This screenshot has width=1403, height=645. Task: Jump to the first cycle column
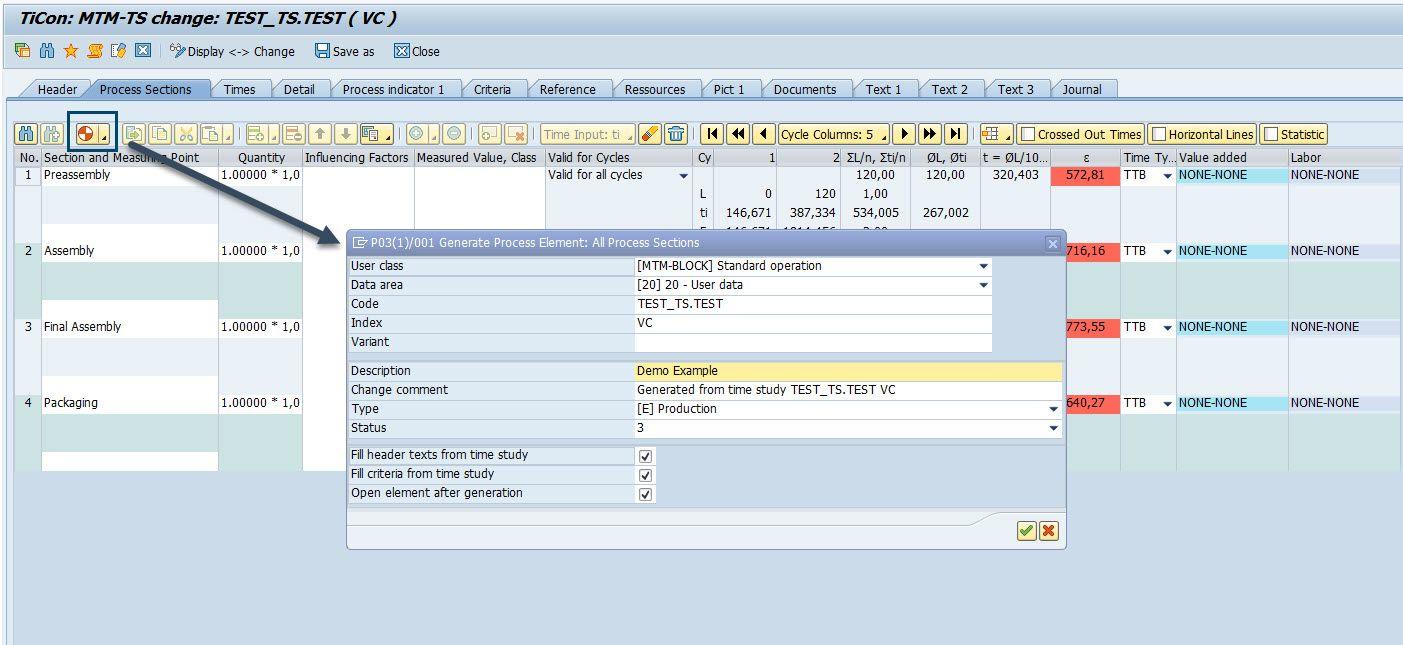(x=712, y=134)
